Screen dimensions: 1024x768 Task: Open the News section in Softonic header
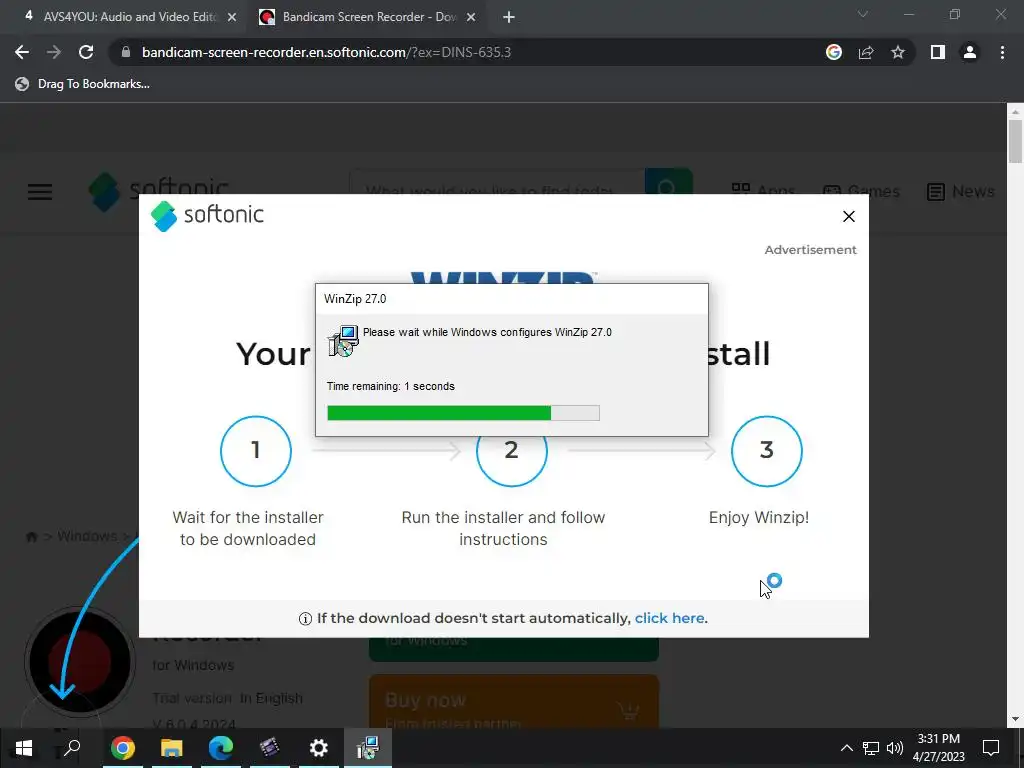coord(961,191)
